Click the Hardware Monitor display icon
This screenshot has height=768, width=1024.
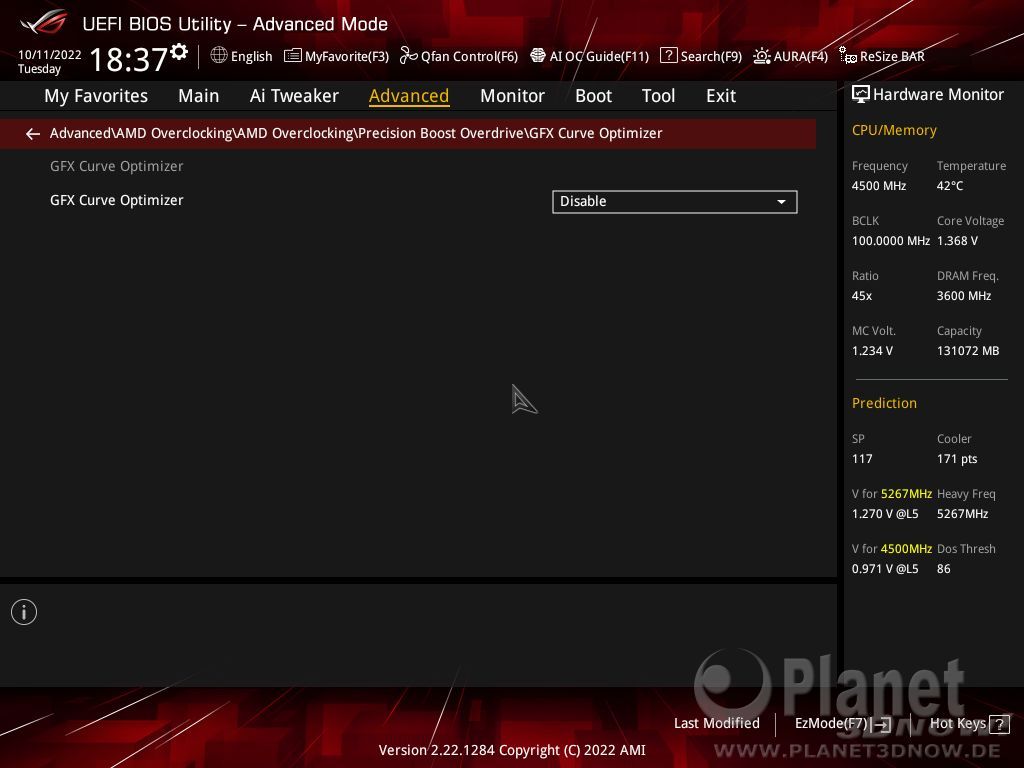click(x=861, y=95)
